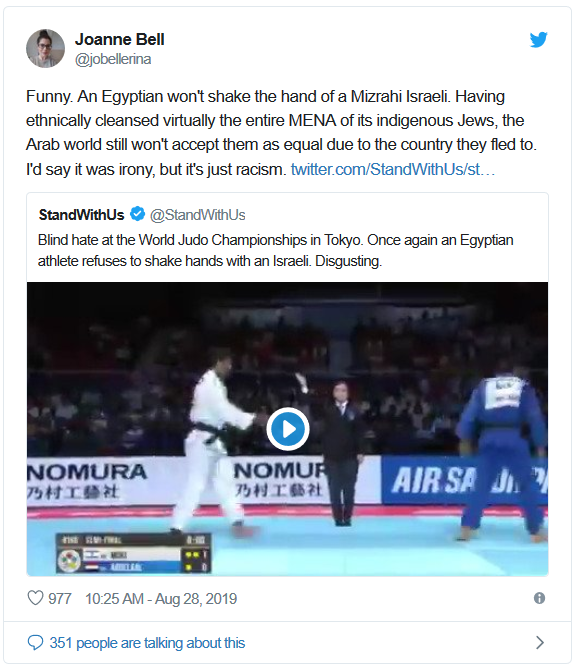Image resolution: width=577 pixels, height=672 pixels.
Task: Like the tweet with heart icon
Action: click(x=36, y=598)
